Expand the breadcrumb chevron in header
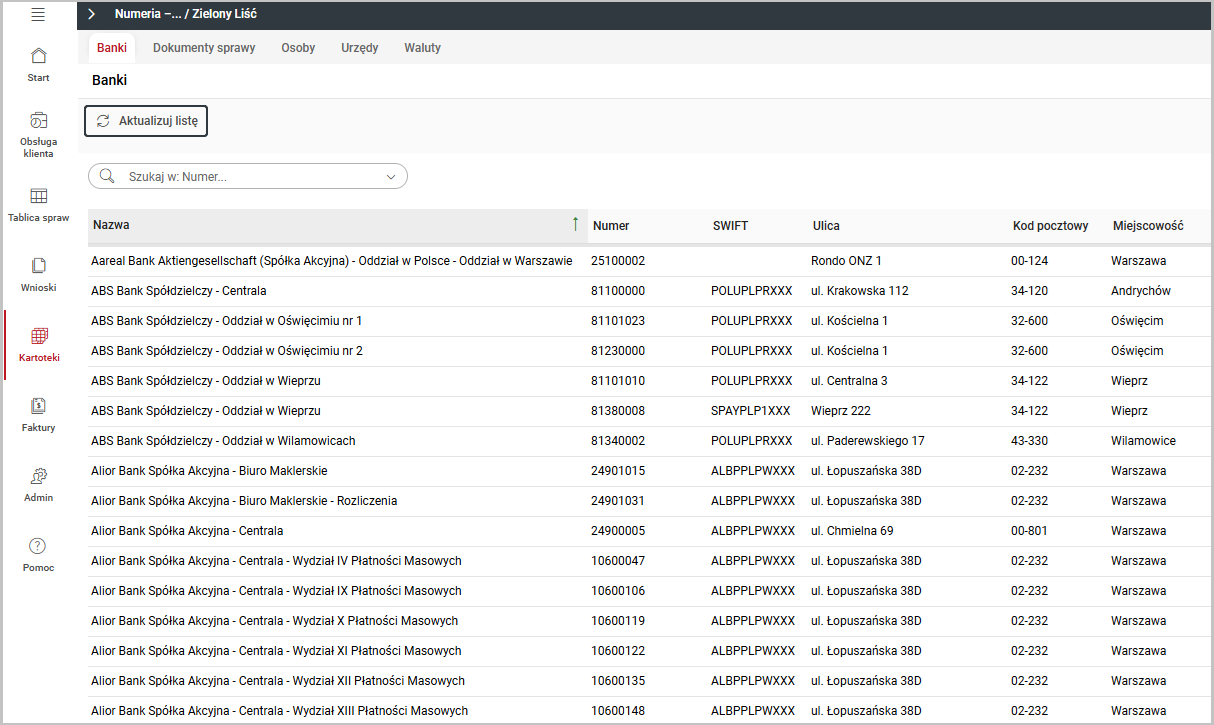The image size is (1214, 725). click(92, 14)
